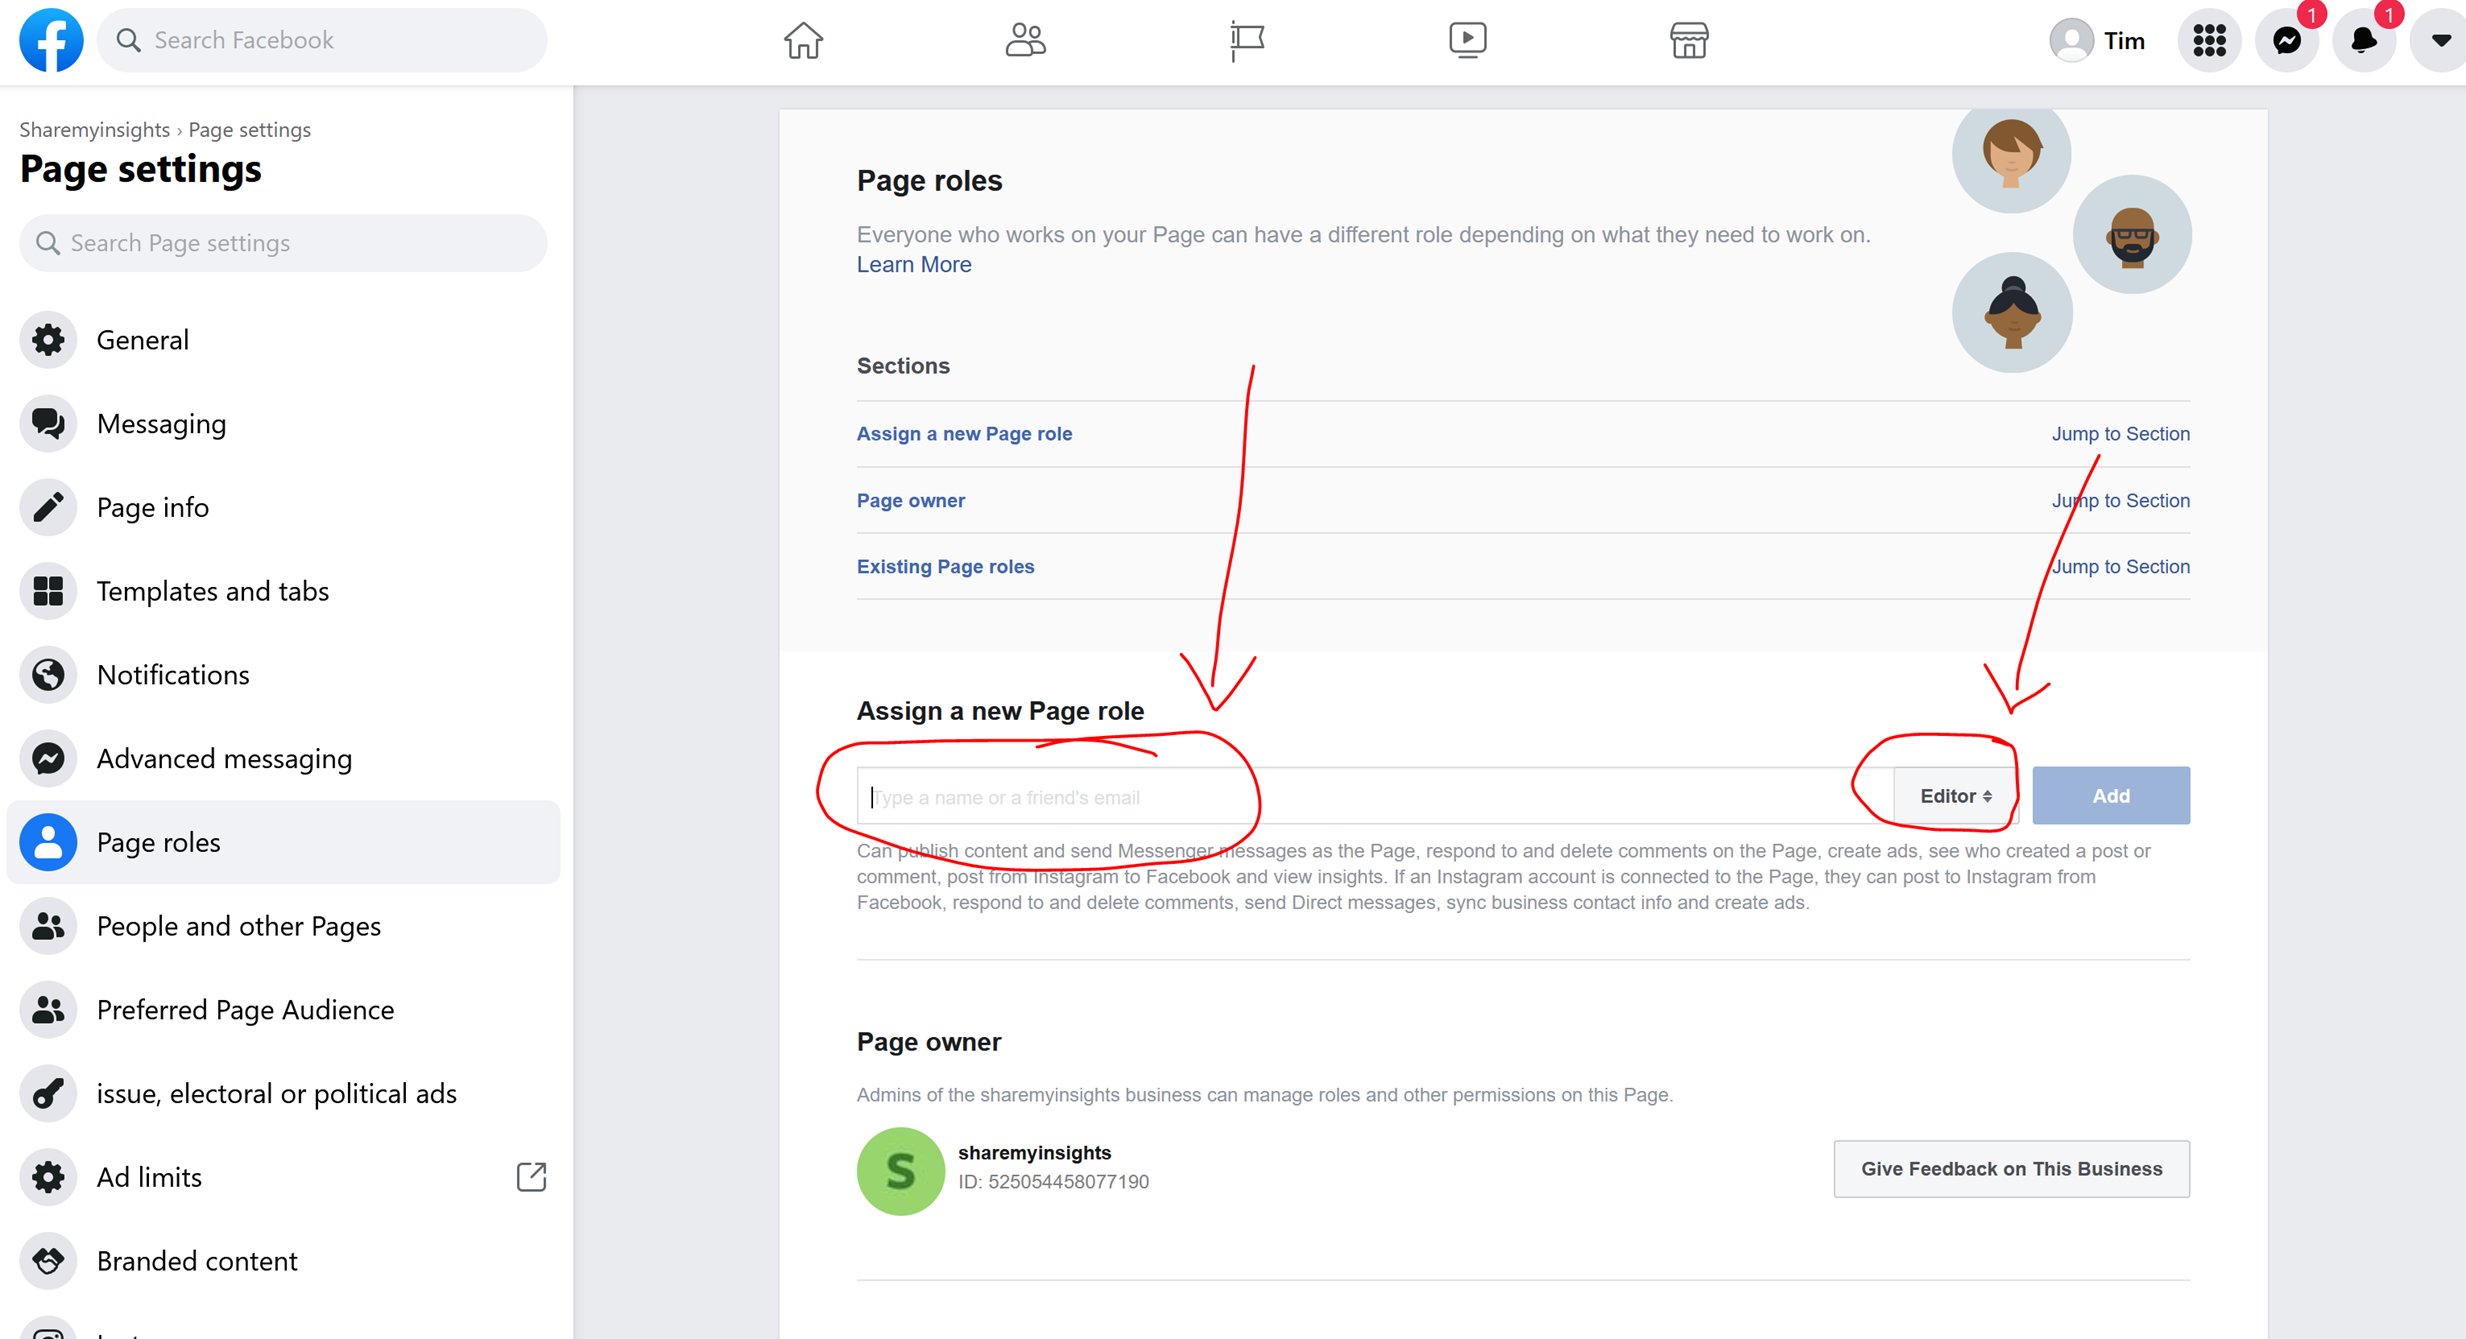The width and height of the screenshot is (2466, 1339).
Task: Click the name or friend's email field
Action: (x=1375, y=797)
